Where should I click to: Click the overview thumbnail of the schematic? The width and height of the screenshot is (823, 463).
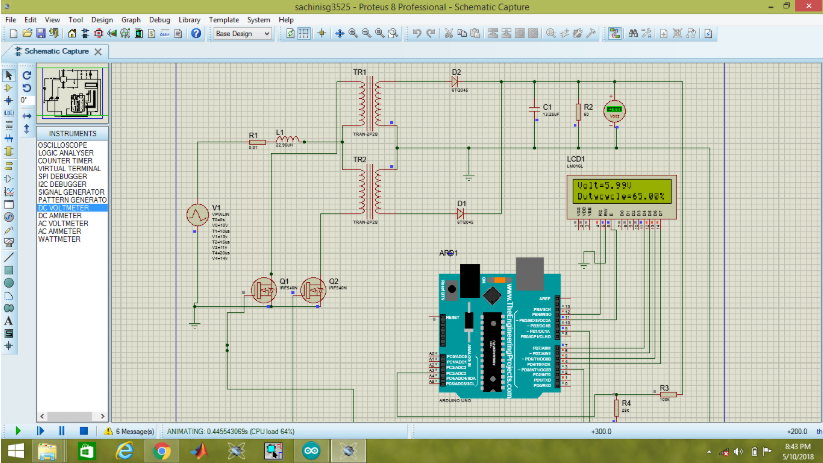click(x=72, y=93)
